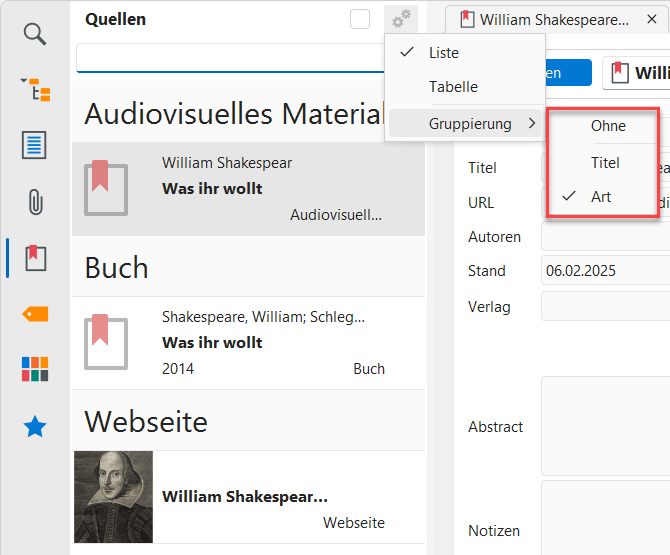Switch to Liste view in menu
This screenshot has width=670, height=555.
click(444, 52)
